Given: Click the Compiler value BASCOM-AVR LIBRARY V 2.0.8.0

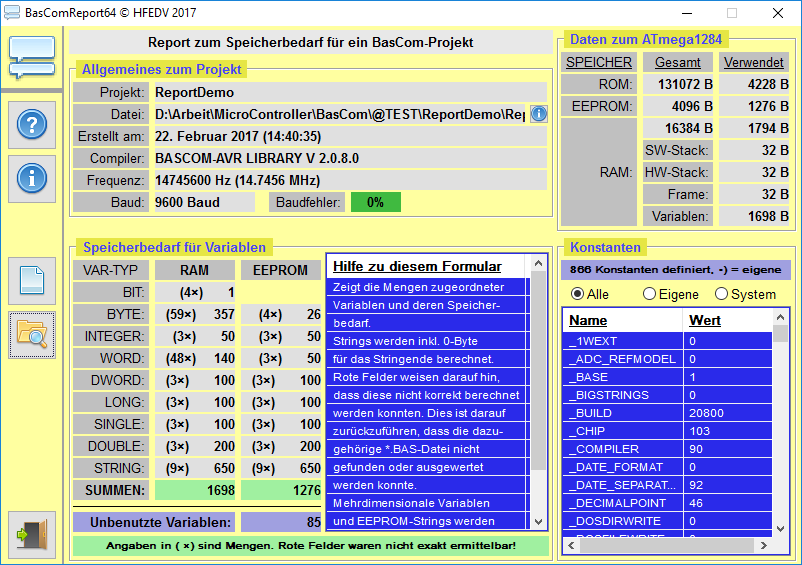Looking at the screenshot, I should coord(350,158).
